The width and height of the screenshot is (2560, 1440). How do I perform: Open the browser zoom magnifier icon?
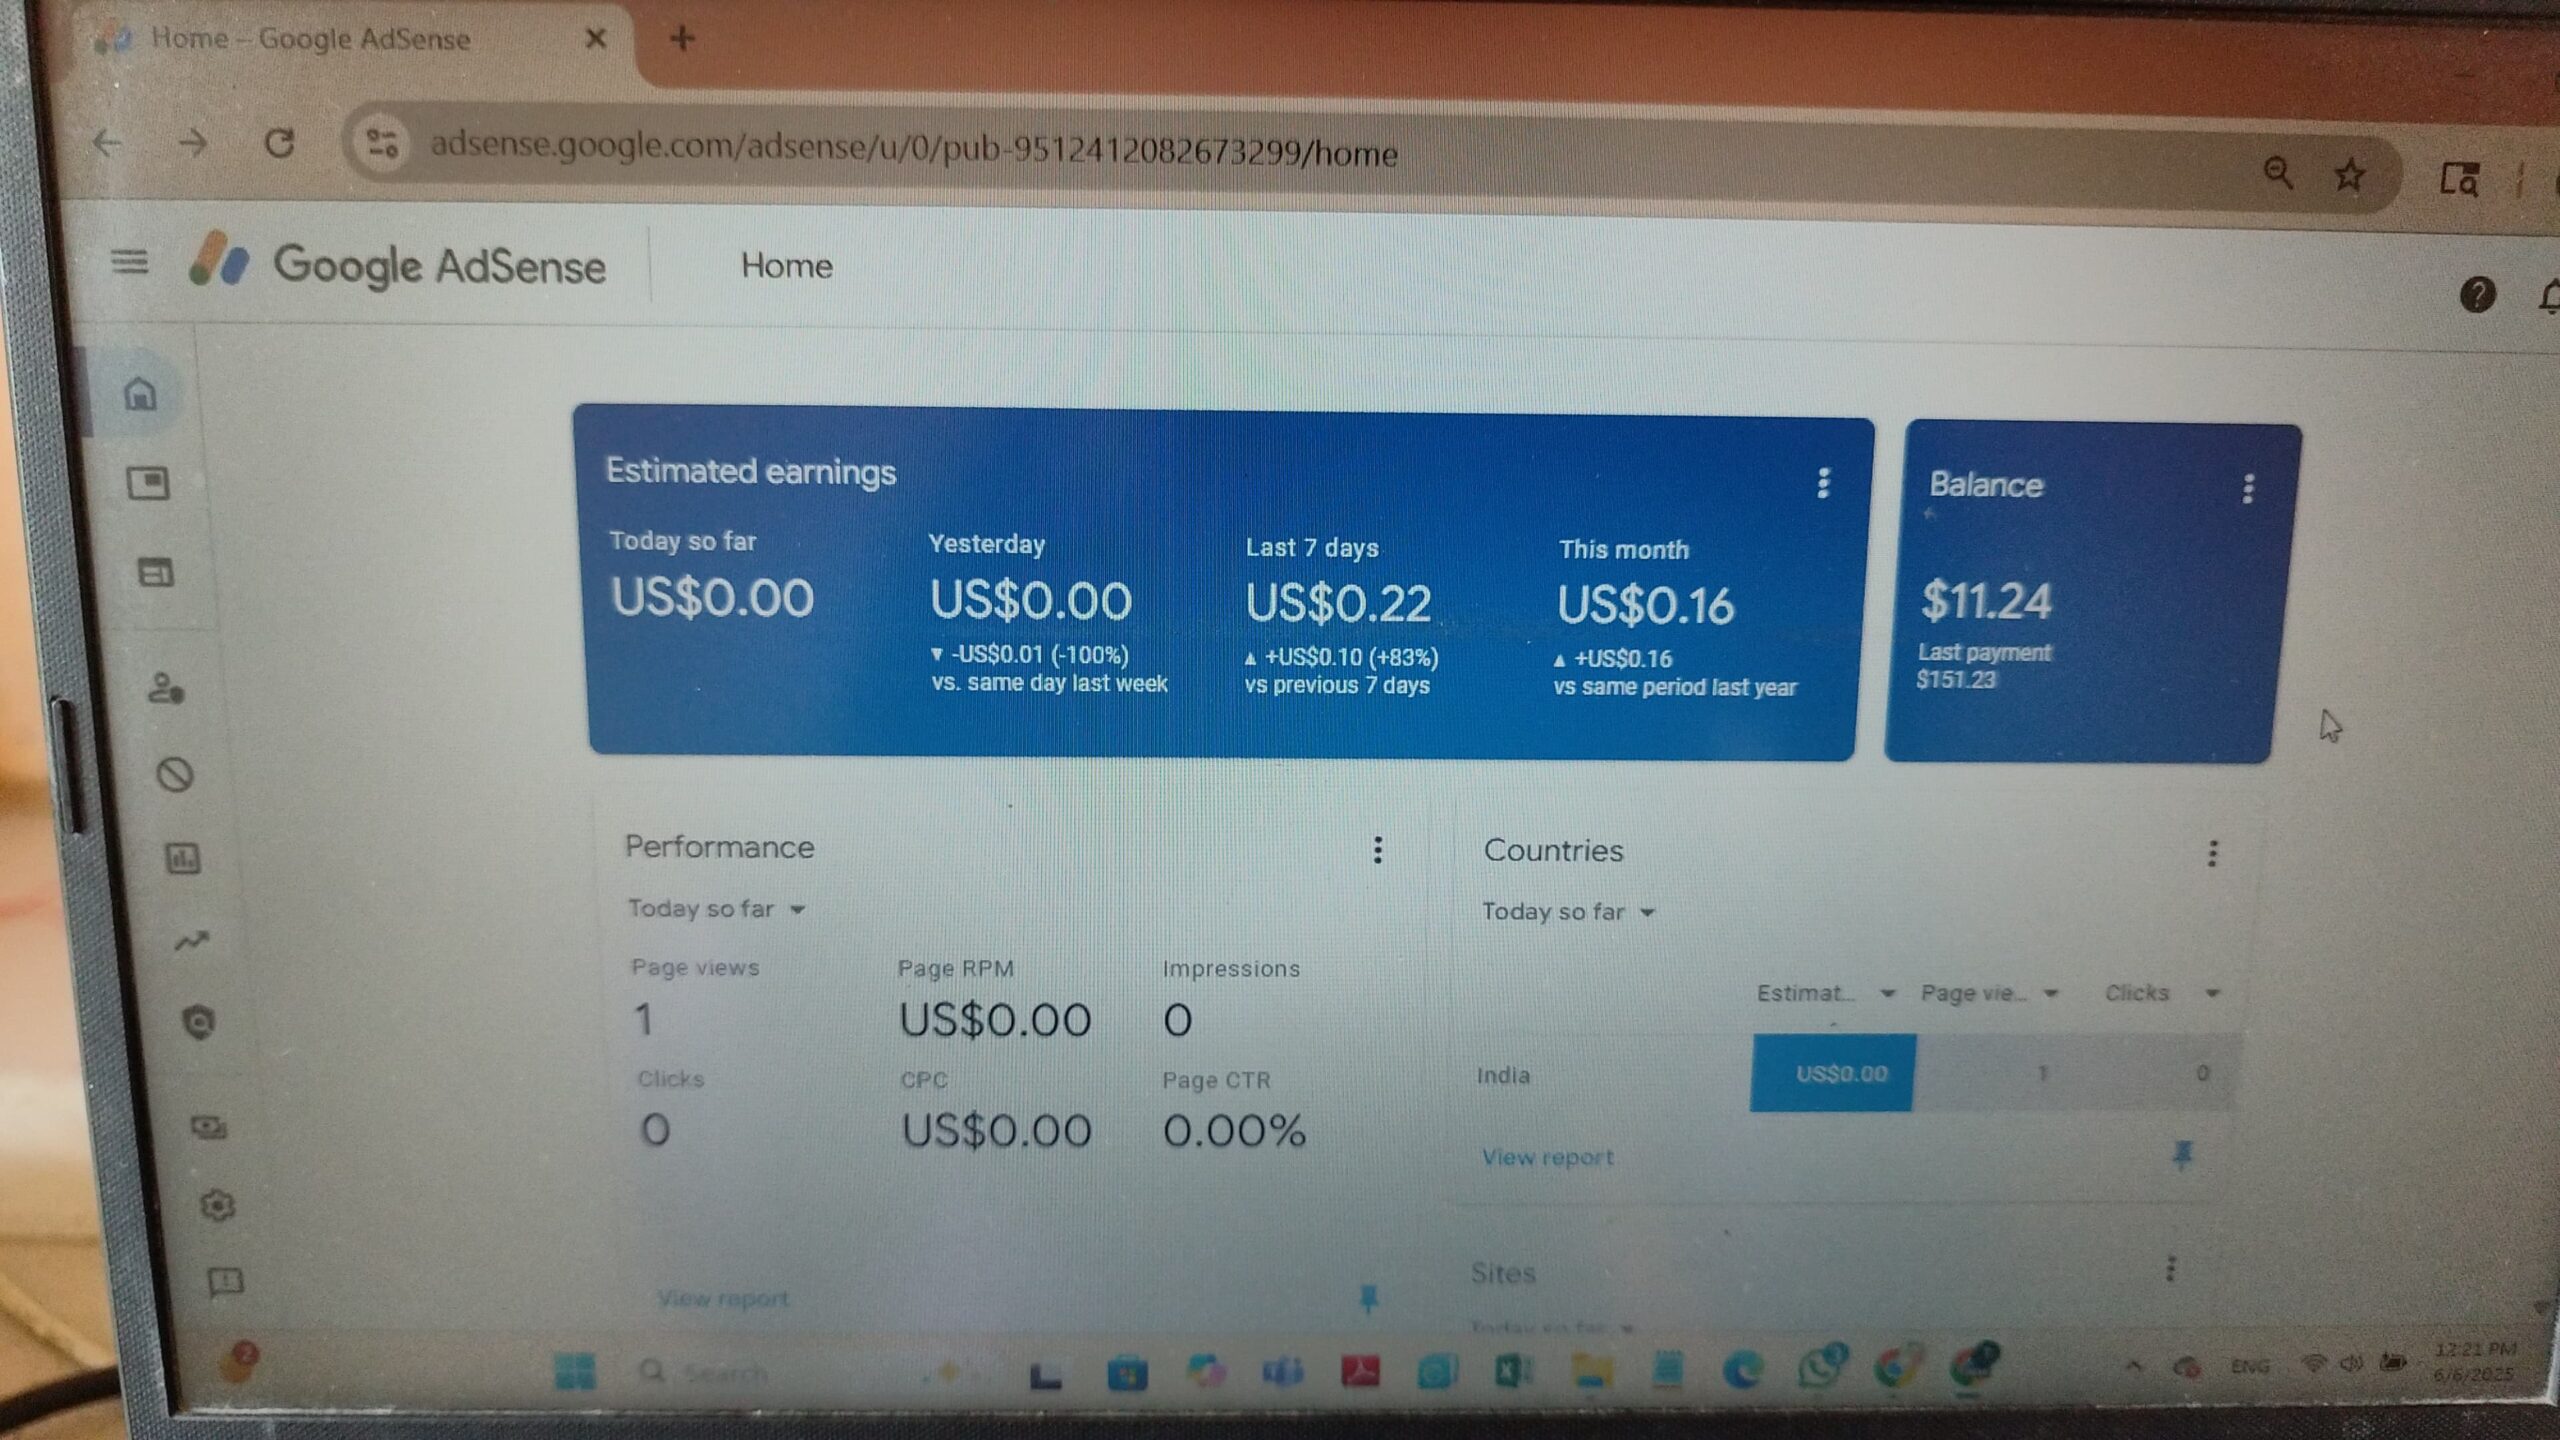click(2278, 173)
